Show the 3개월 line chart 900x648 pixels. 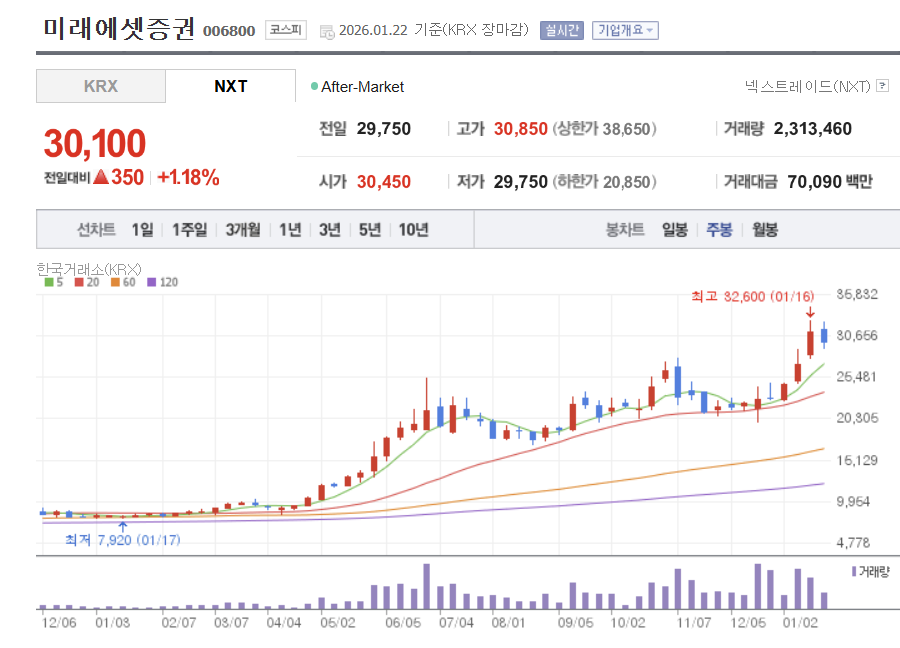243,230
